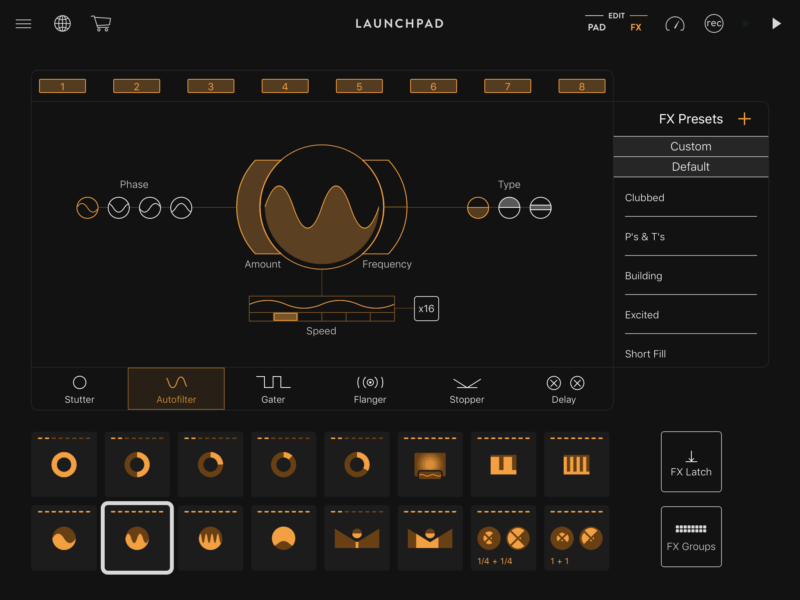Select the Delay effect
Viewport: 800px width, 600px height.
pyautogui.click(x=564, y=389)
